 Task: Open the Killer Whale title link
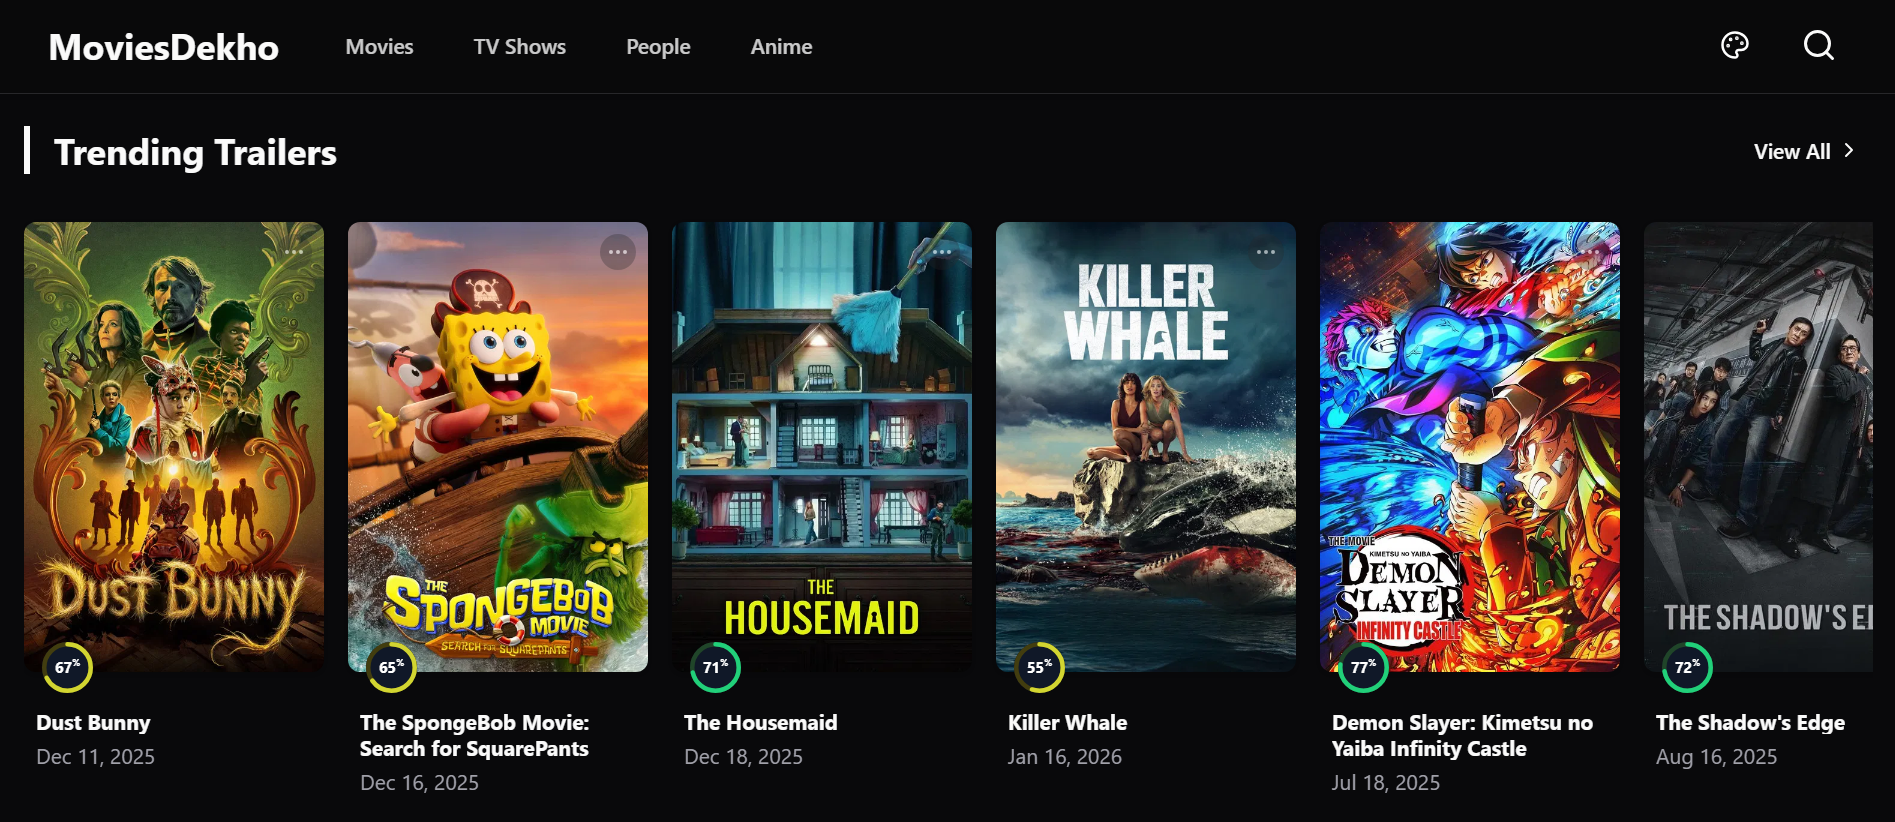click(1067, 723)
